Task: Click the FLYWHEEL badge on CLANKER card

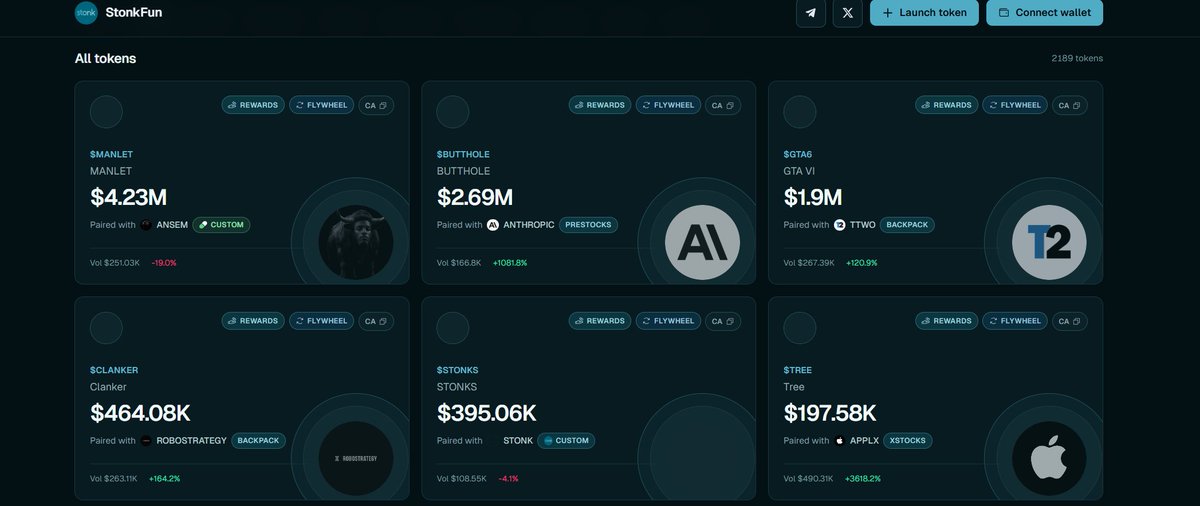Action: 322,321
